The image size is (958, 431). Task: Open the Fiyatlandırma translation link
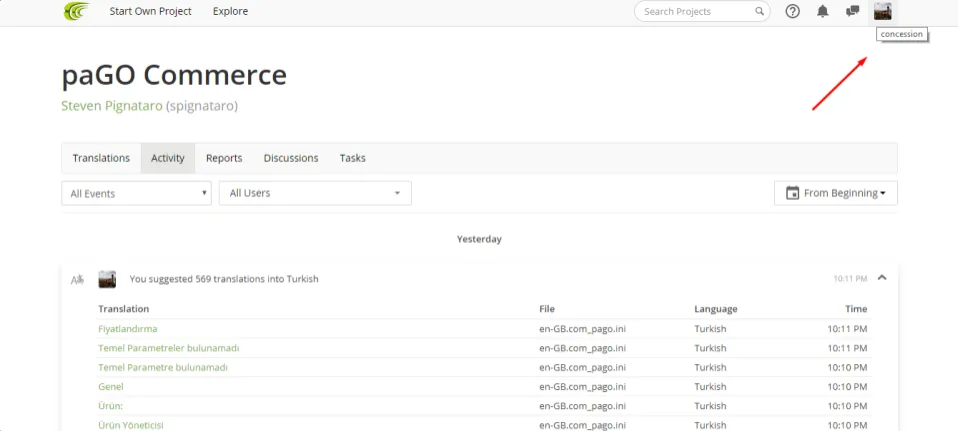click(128, 329)
